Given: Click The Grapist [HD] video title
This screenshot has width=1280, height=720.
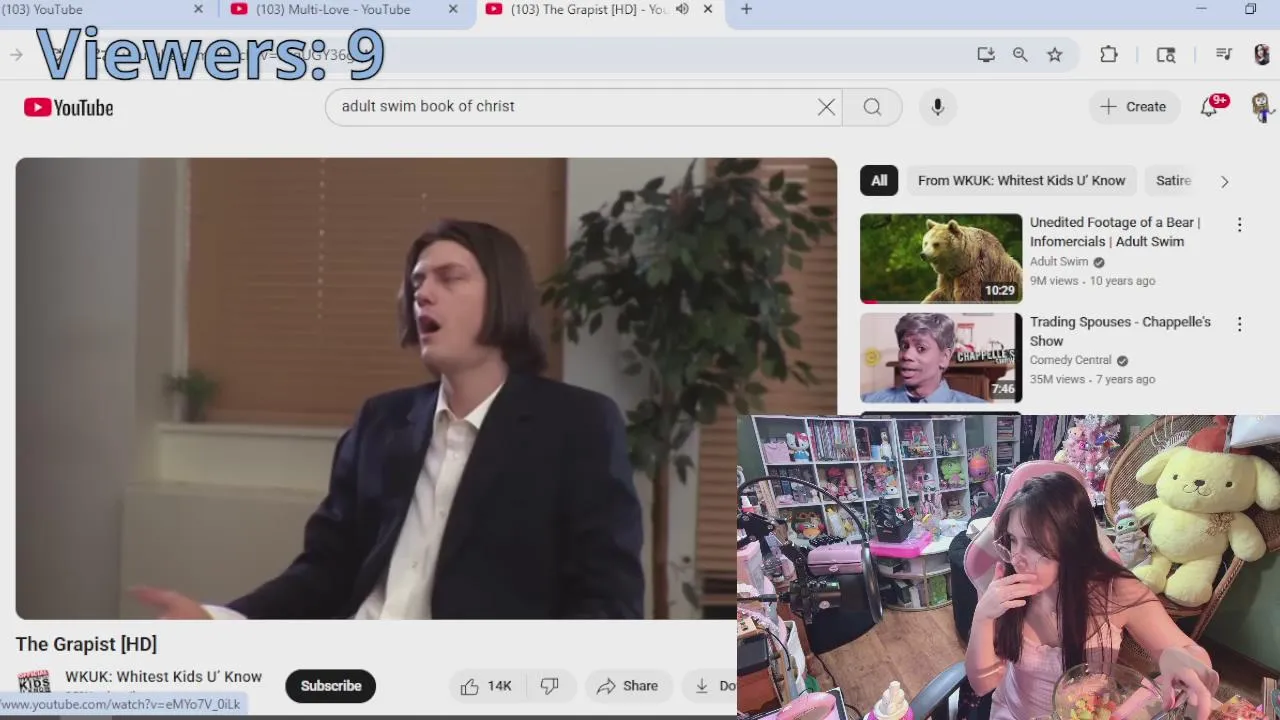Looking at the screenshot, I should point(86,644).
